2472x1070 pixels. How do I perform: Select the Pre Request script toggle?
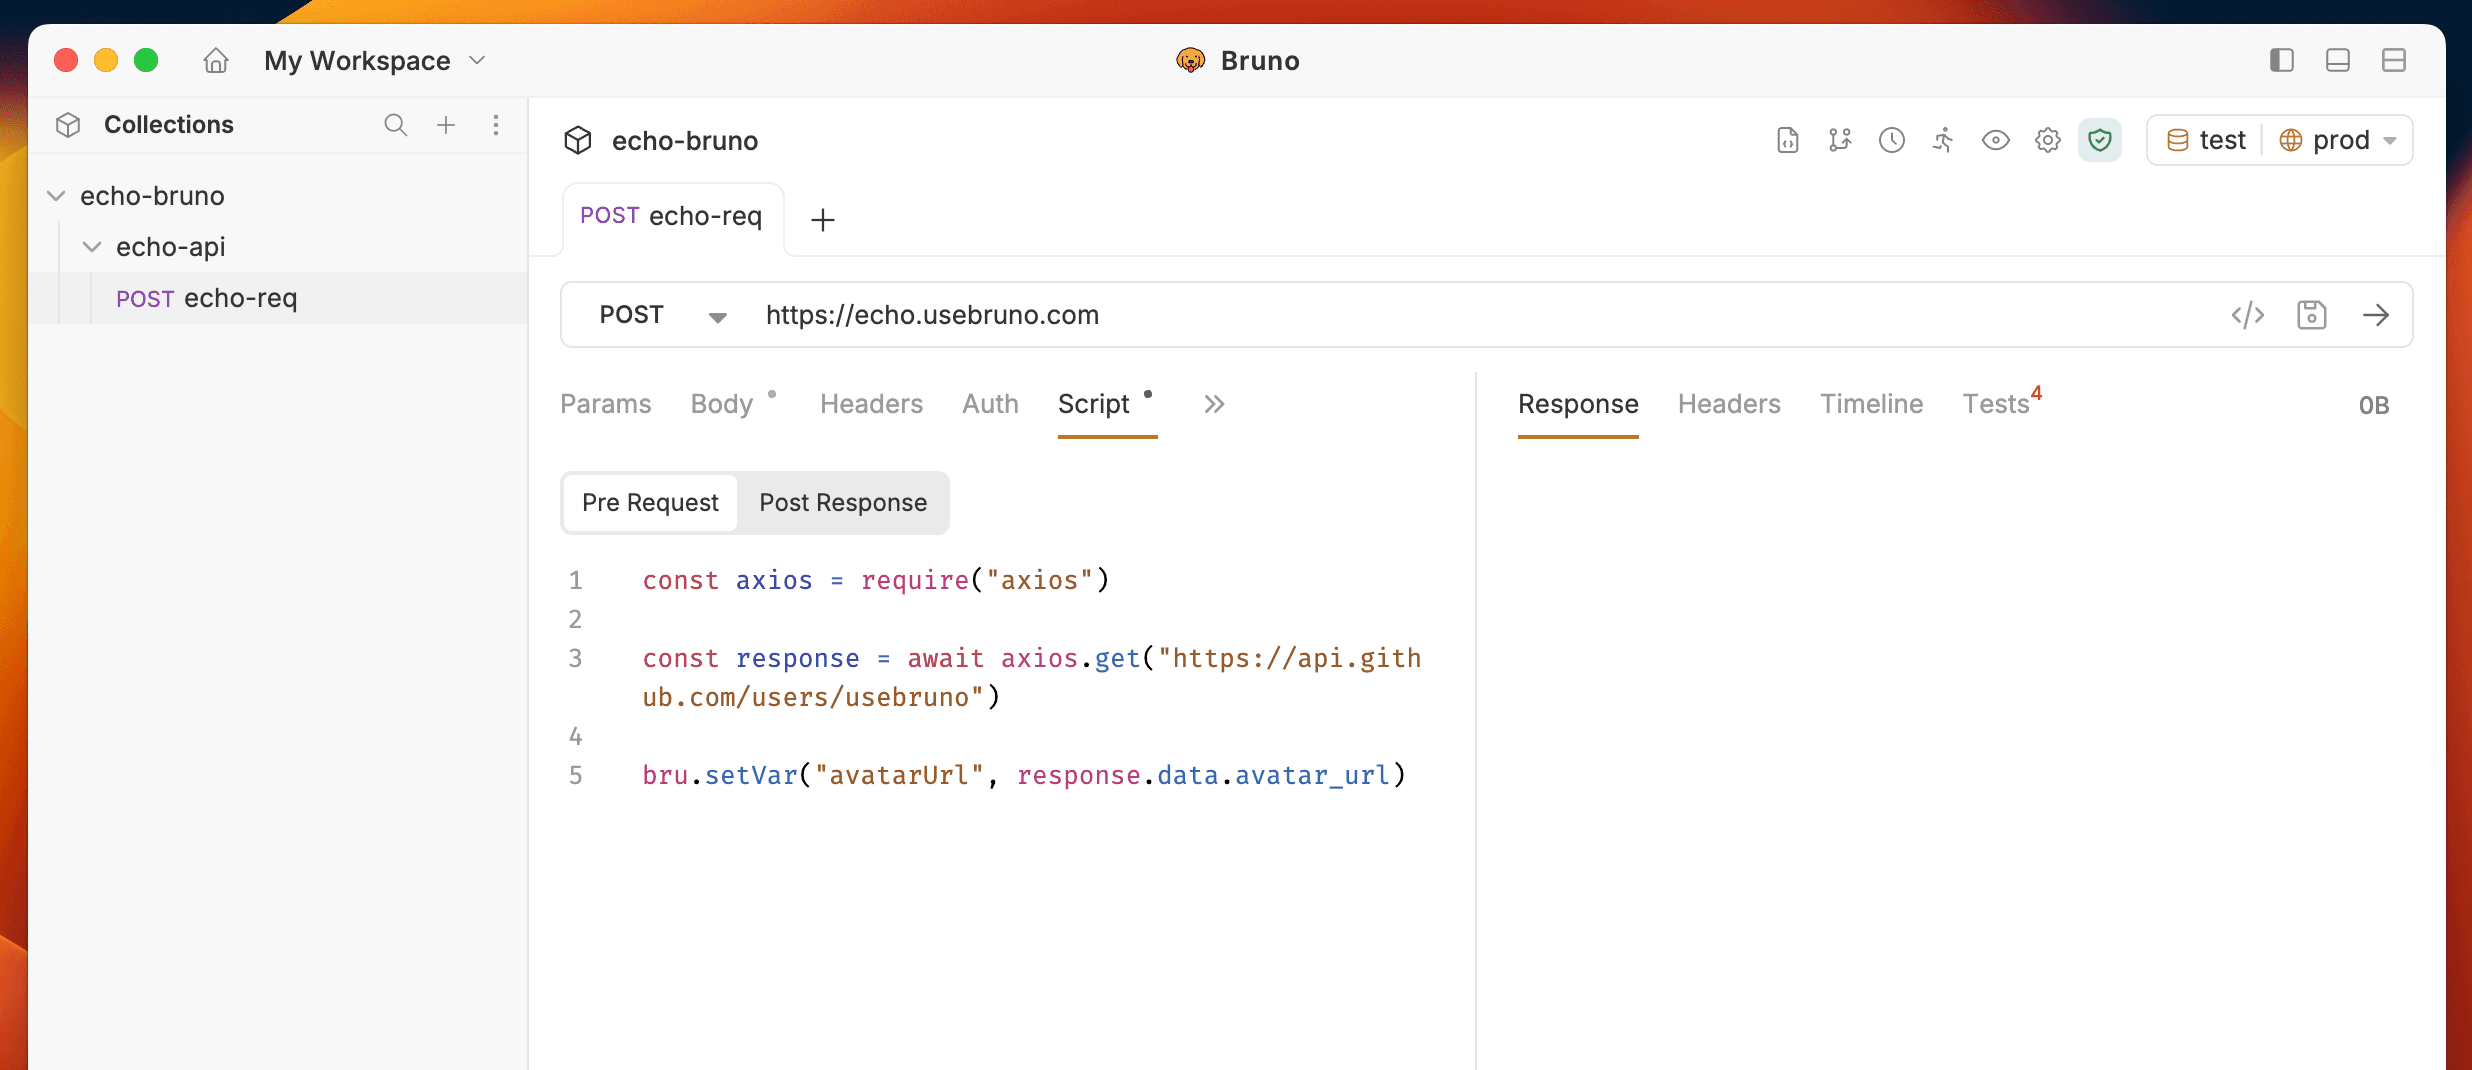point(650,503)
